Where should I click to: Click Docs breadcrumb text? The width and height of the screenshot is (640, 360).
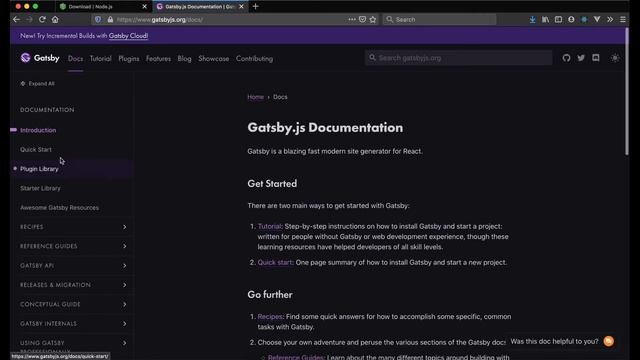280,97
